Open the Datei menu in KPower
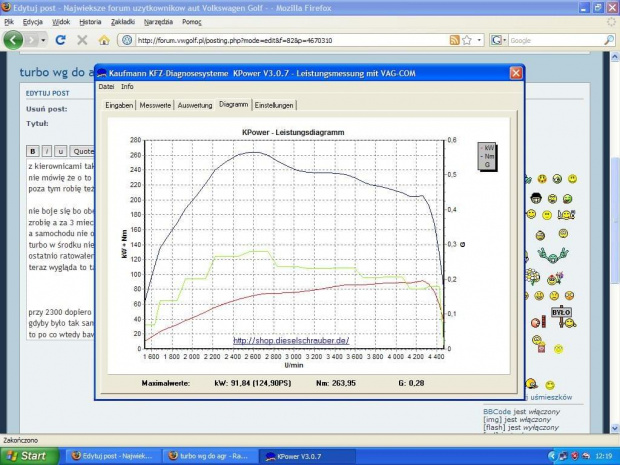Viewport: 620px width, 465px height. click(106, 86)
